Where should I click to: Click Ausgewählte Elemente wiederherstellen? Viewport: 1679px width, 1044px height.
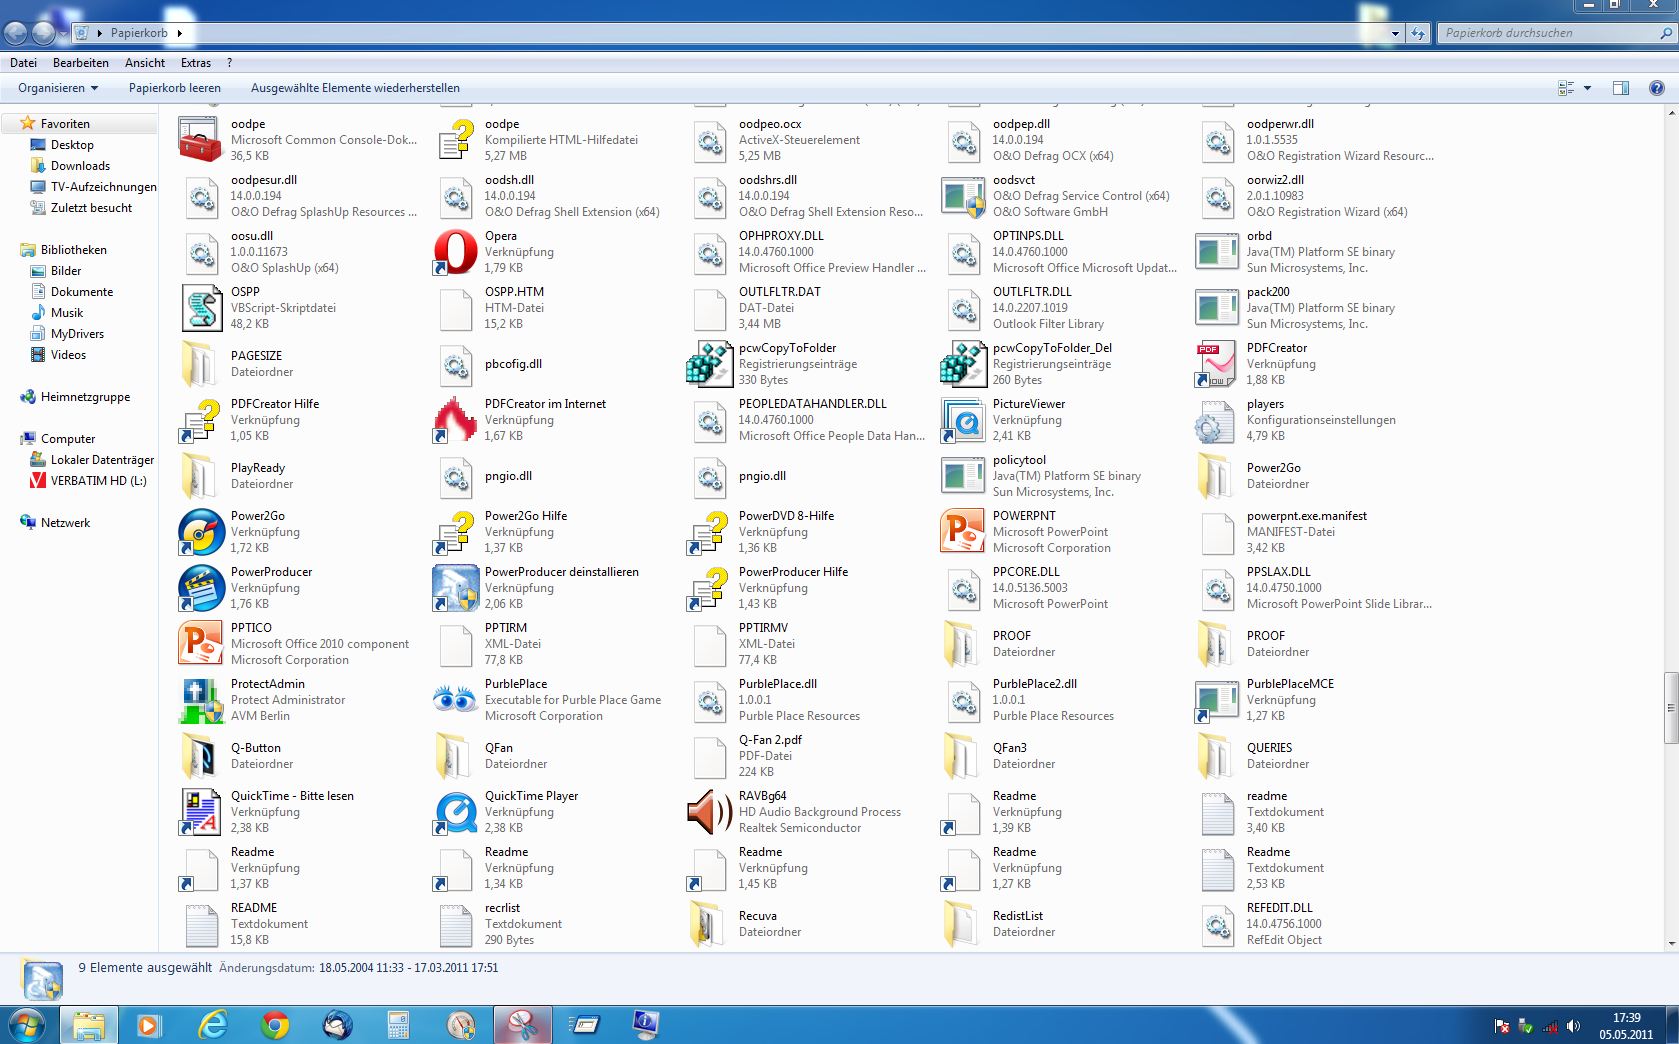355,88
